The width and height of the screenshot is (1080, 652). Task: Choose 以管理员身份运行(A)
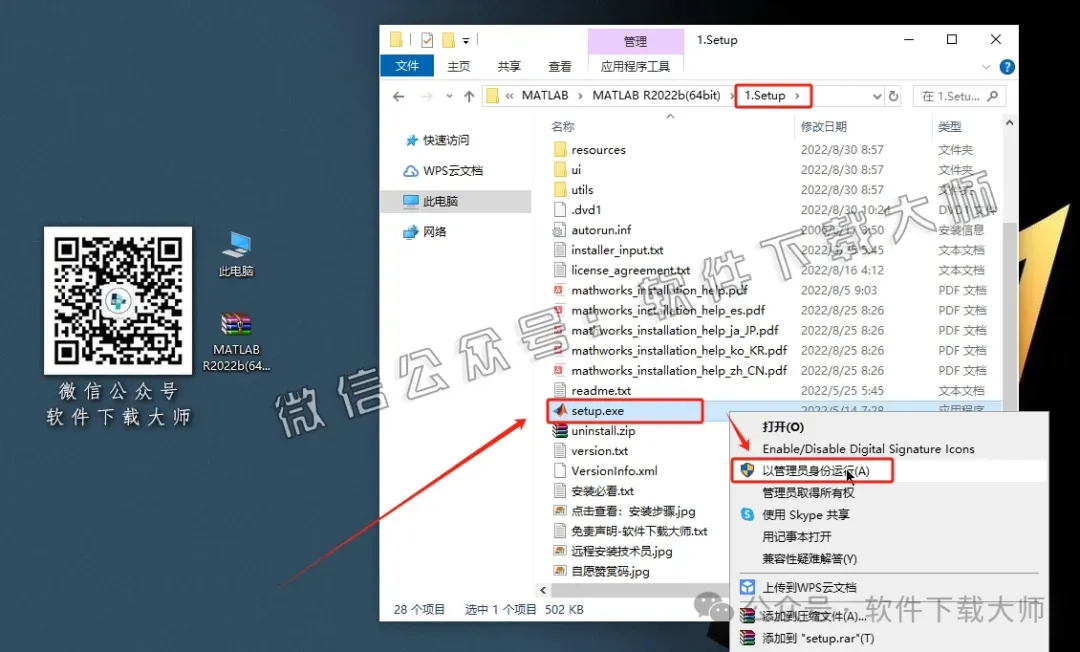[x=816, y=471]
